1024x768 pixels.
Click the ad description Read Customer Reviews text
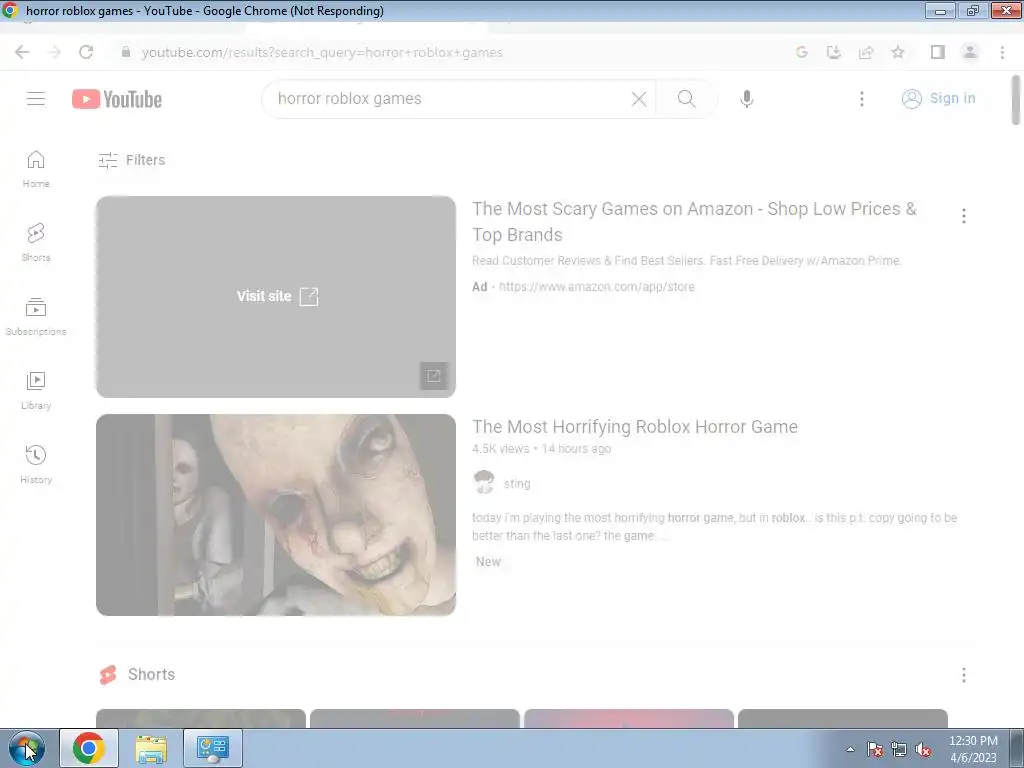686,261
